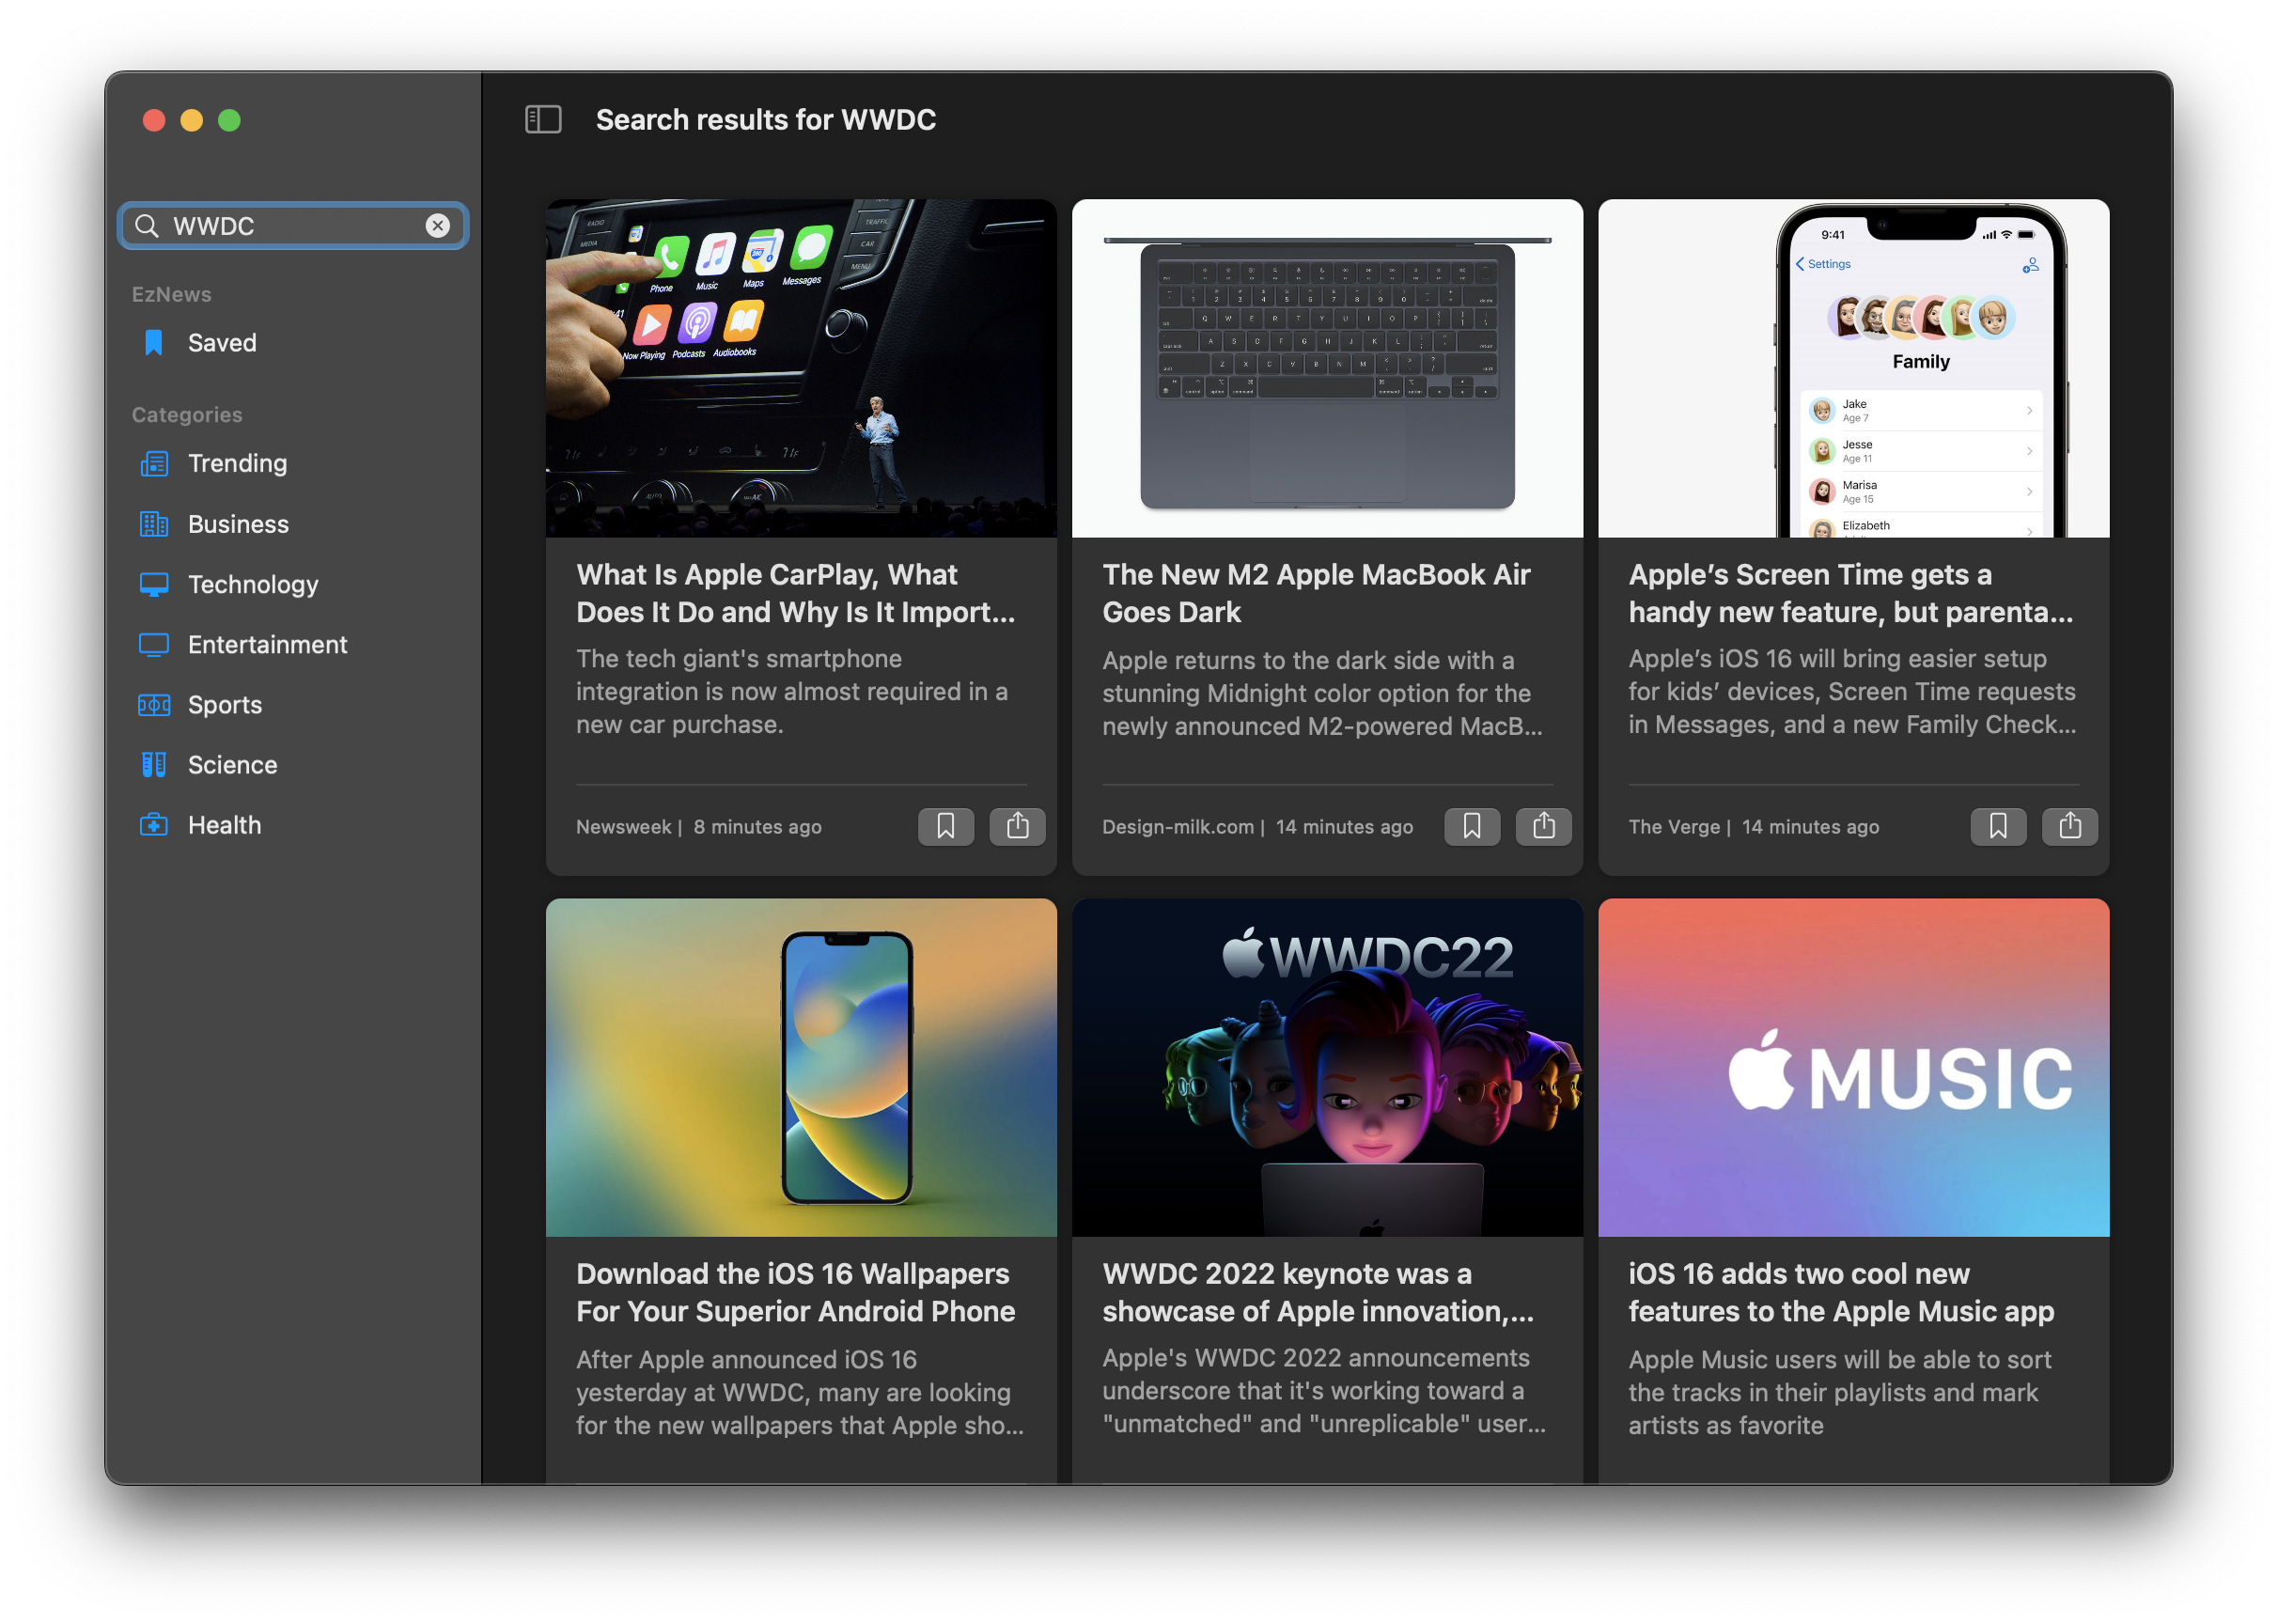Select the Science category icon
Image resolution: width=2278 pixels, height=1624 pixels.
[153, 765]
